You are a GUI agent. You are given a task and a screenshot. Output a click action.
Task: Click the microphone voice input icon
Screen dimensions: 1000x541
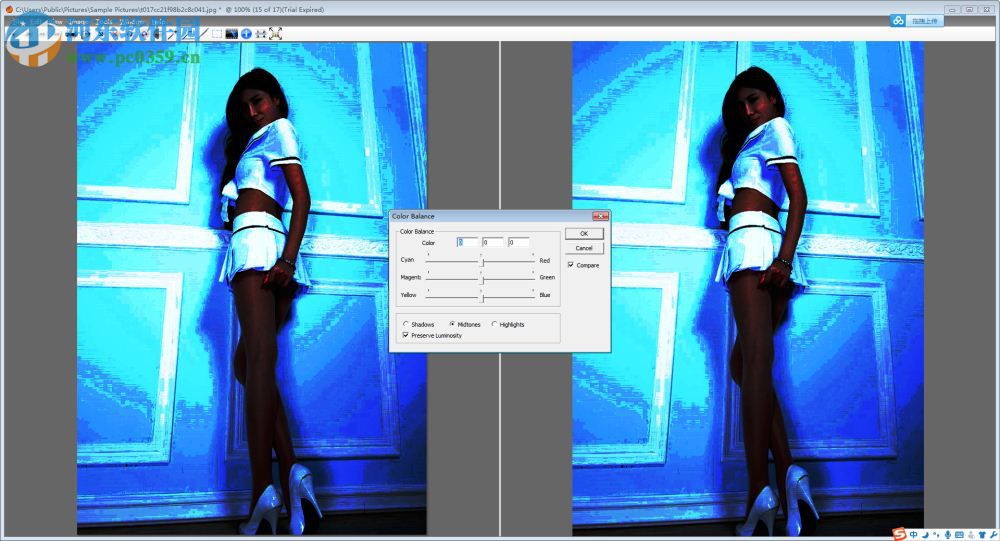(948, 535)
